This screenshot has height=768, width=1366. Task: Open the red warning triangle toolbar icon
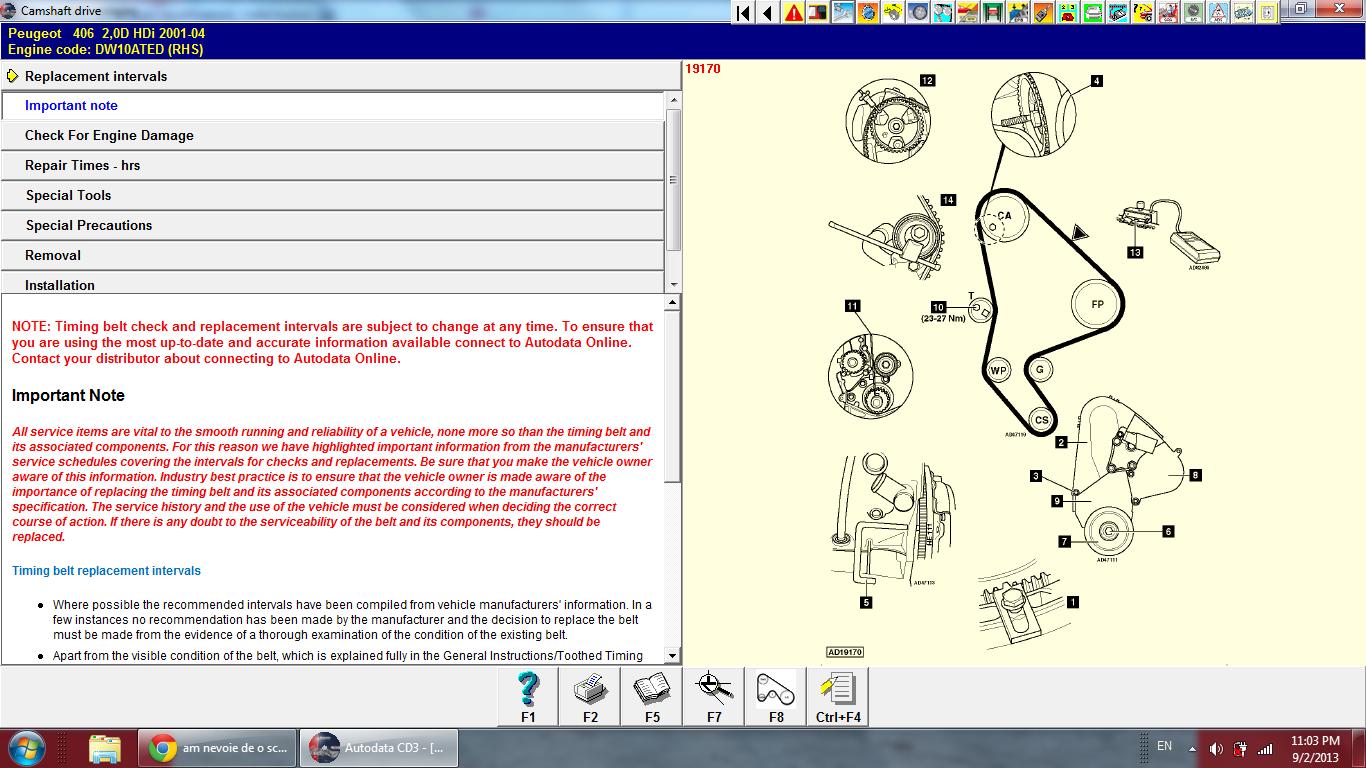click(793, 12)
